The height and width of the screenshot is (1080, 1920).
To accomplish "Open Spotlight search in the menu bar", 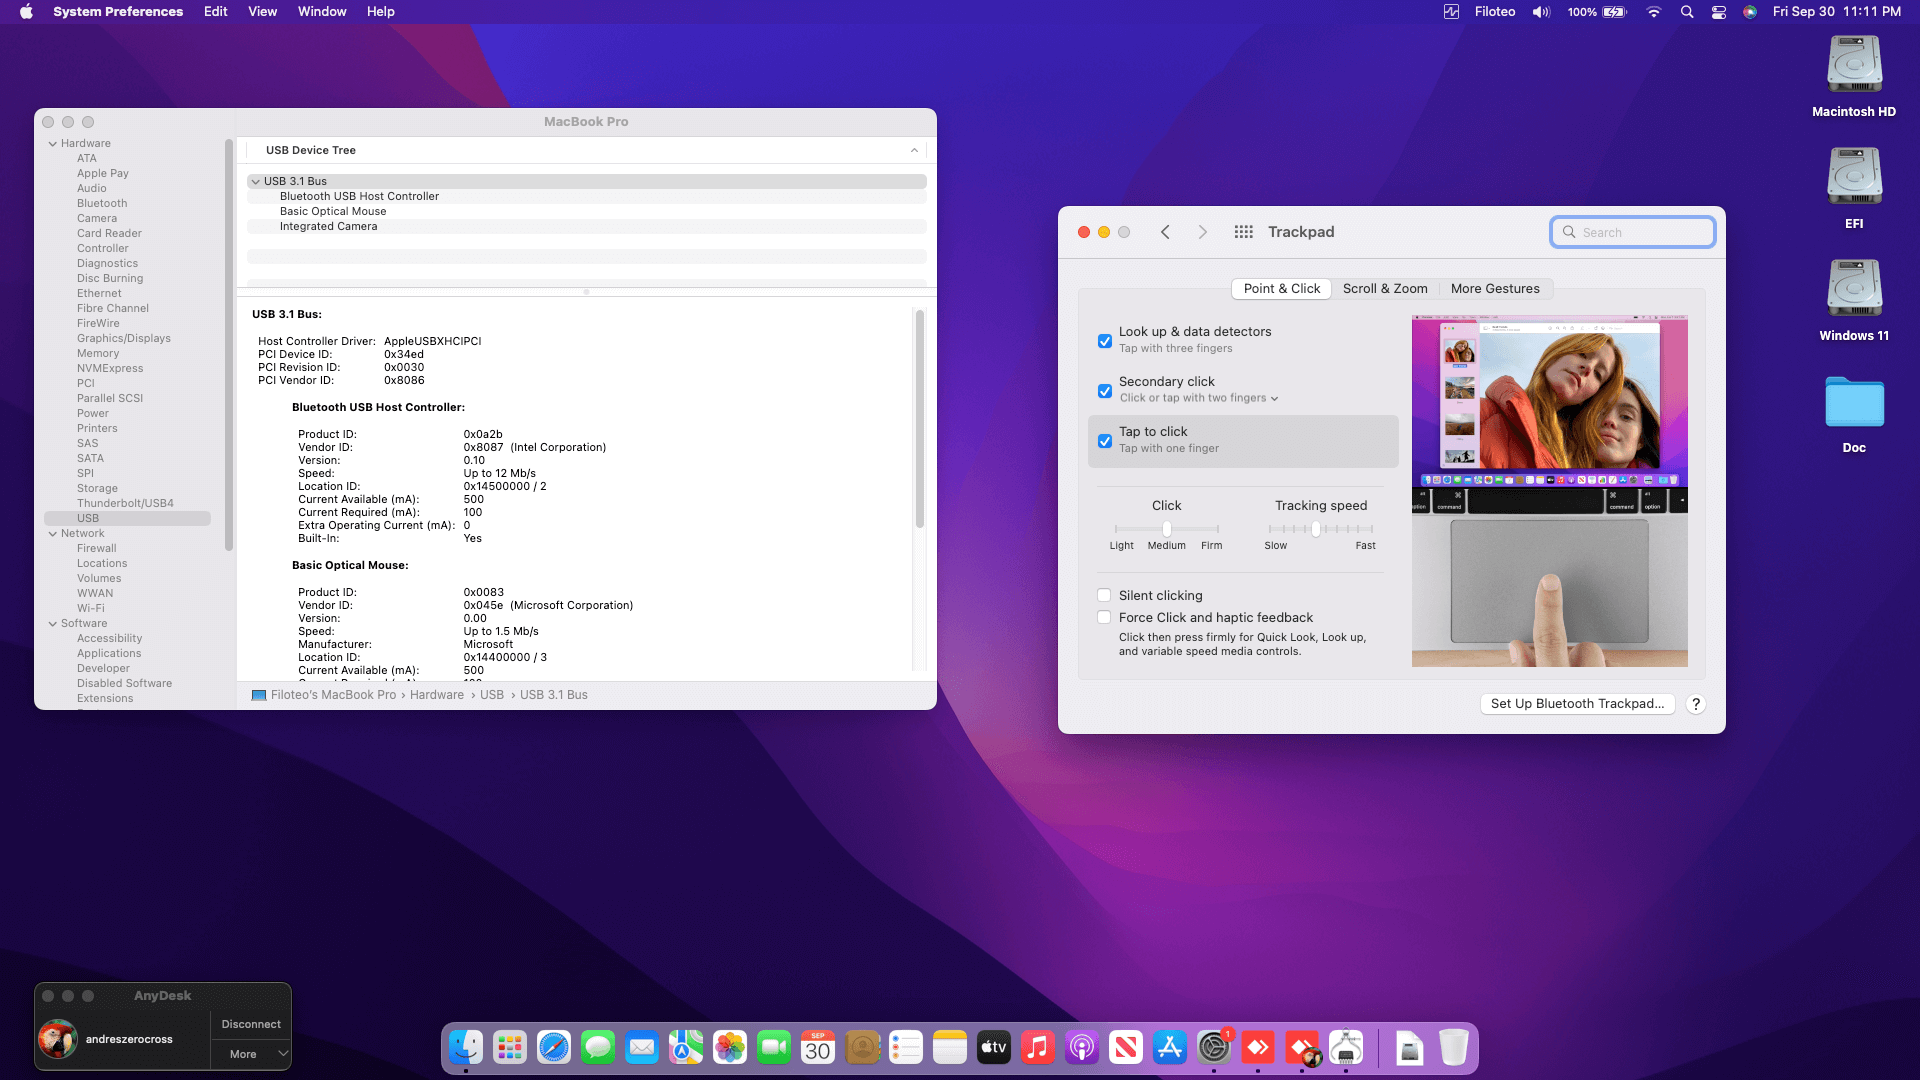I will tap(1687, 12).
